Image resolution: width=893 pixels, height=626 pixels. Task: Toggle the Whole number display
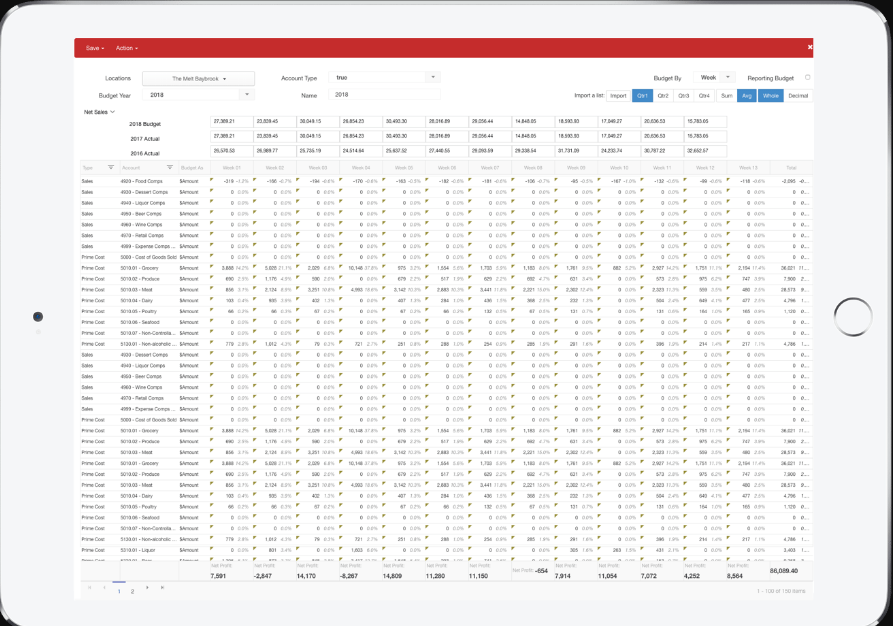click(771, 96)
